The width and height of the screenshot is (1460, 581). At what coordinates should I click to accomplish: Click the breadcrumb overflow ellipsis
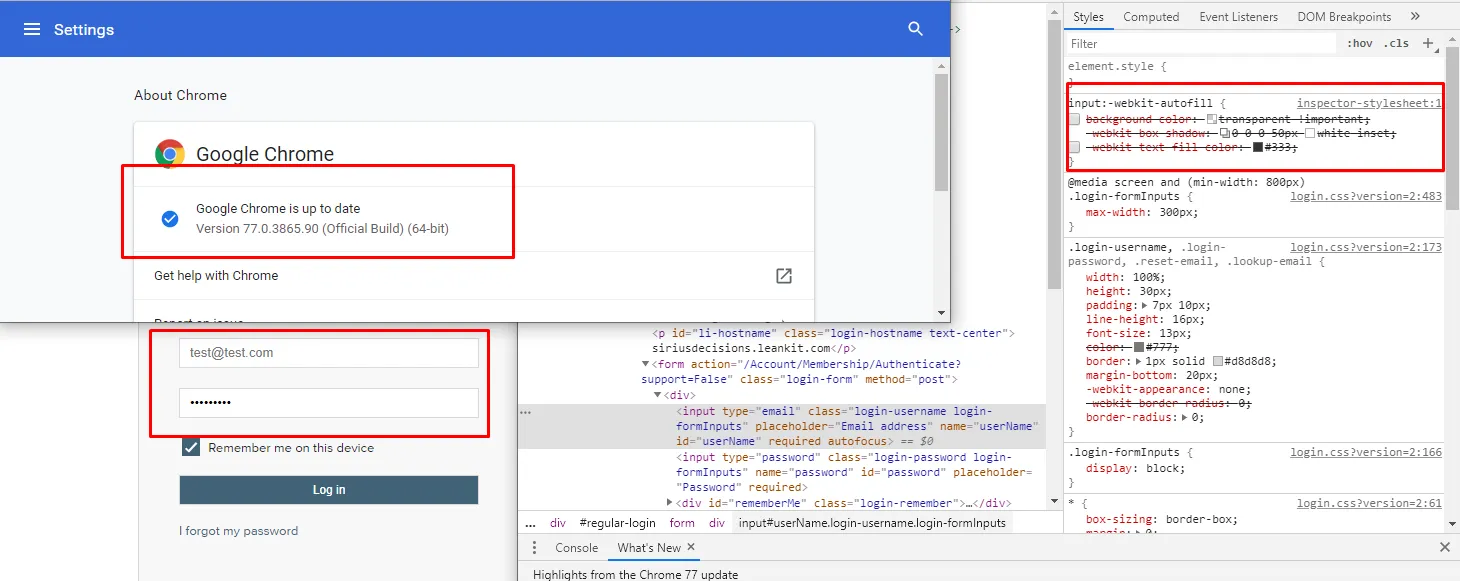(530, 523)
